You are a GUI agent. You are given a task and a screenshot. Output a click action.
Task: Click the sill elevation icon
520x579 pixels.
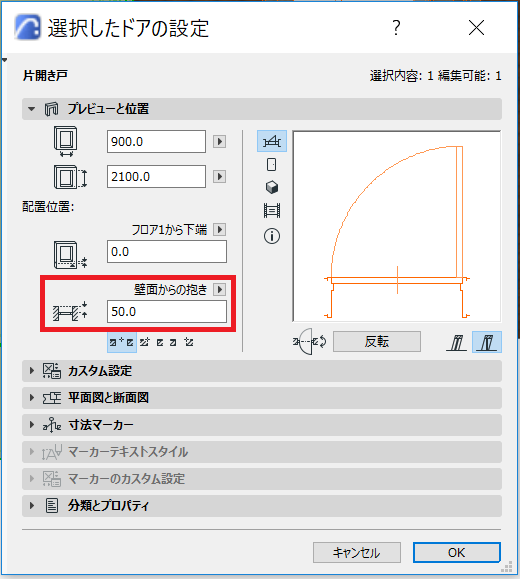pos(70,254)
